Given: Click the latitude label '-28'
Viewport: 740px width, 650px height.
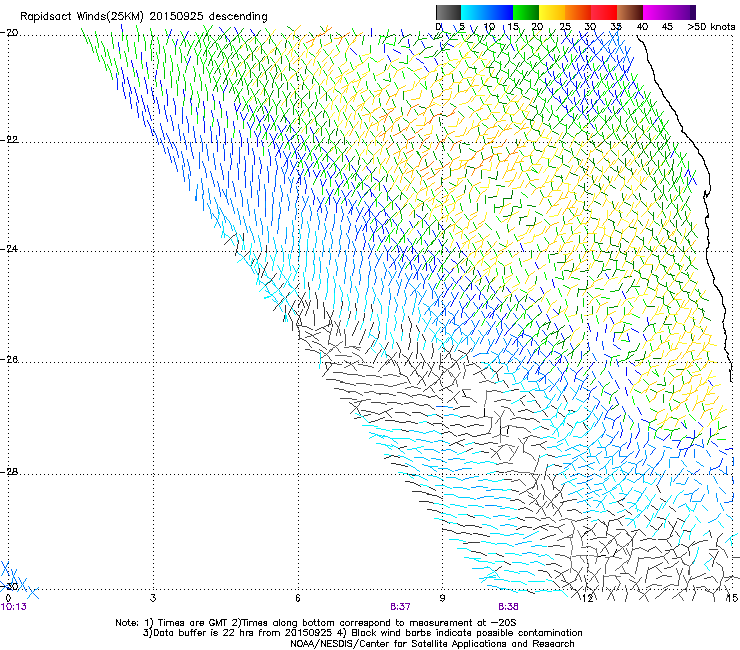Looking at the screenshot, I should click(x=9, y=472).
